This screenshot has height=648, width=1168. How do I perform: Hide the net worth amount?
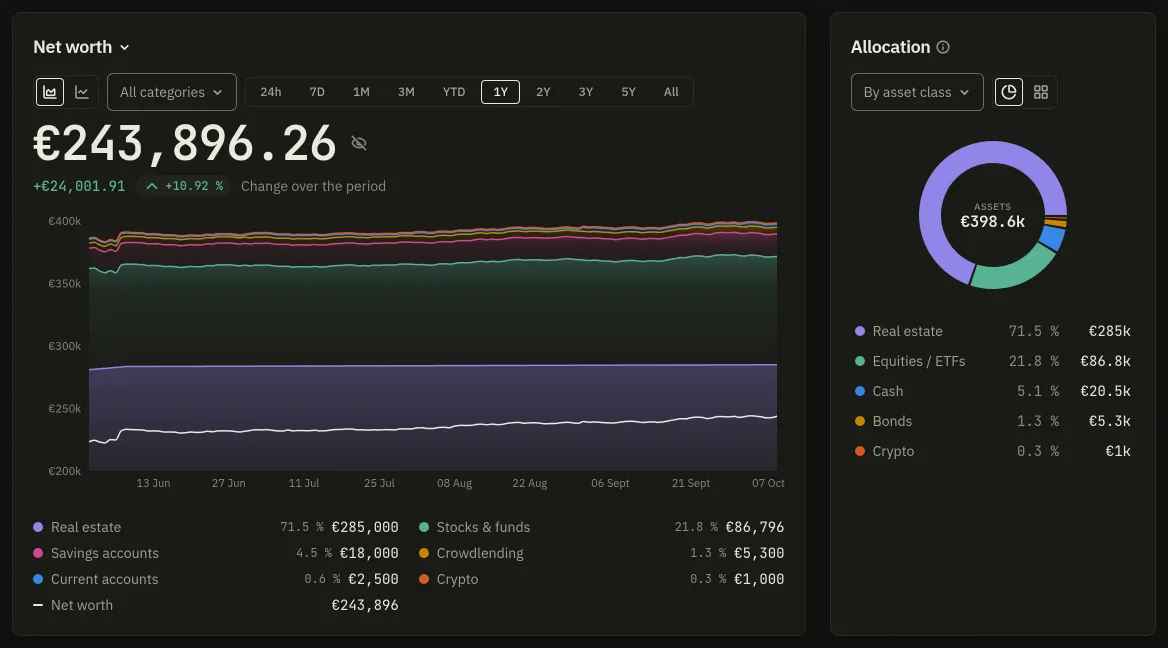click(359, 143)
